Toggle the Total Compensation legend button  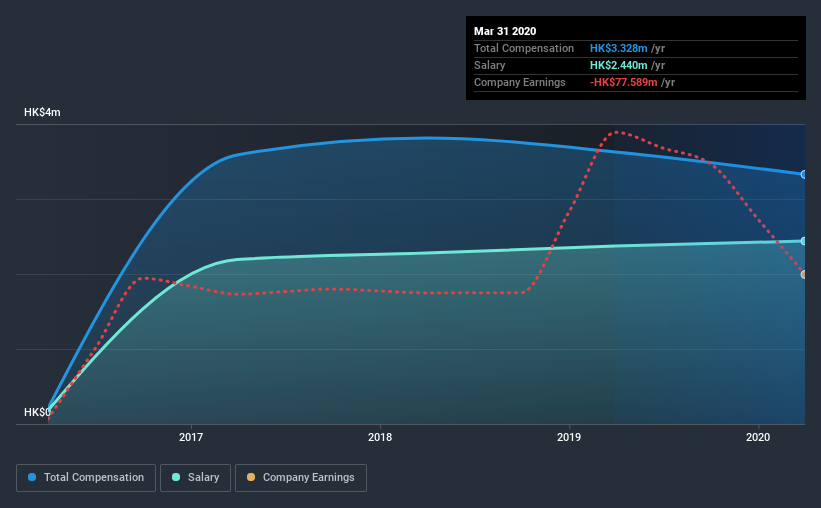(86, 478)
